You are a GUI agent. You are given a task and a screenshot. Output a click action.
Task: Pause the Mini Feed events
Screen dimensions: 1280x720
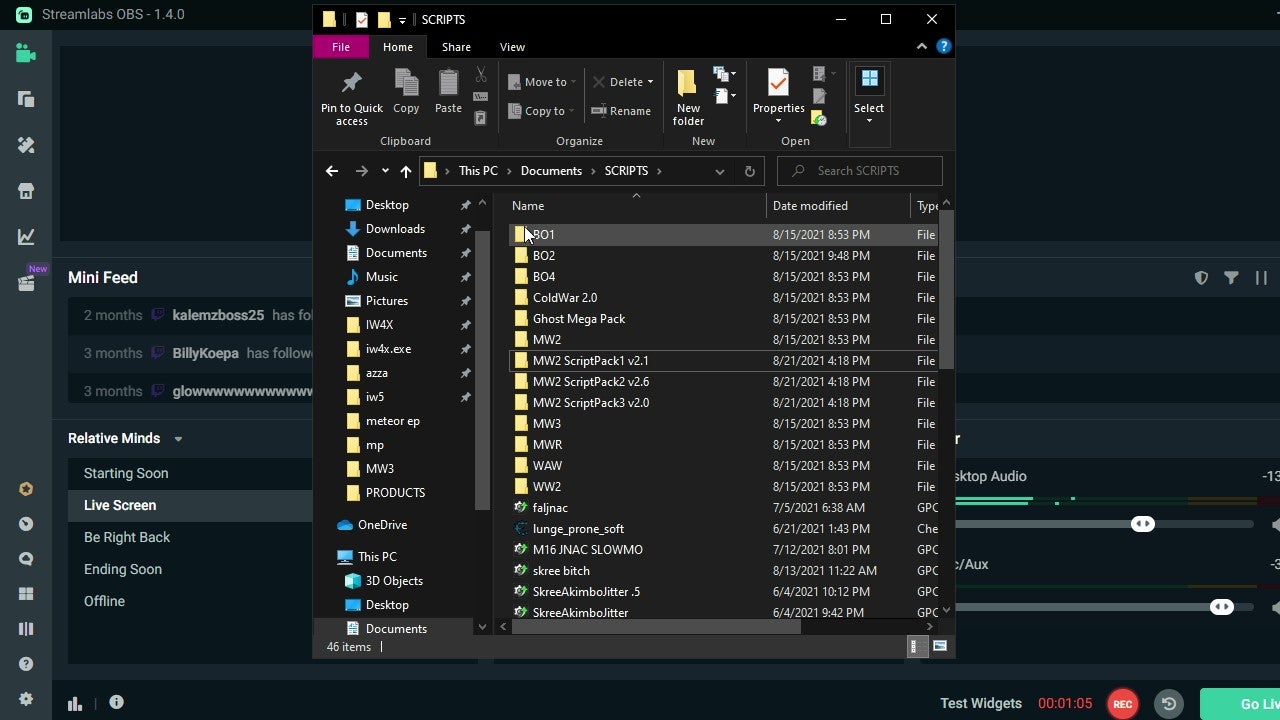point(1261,278)
